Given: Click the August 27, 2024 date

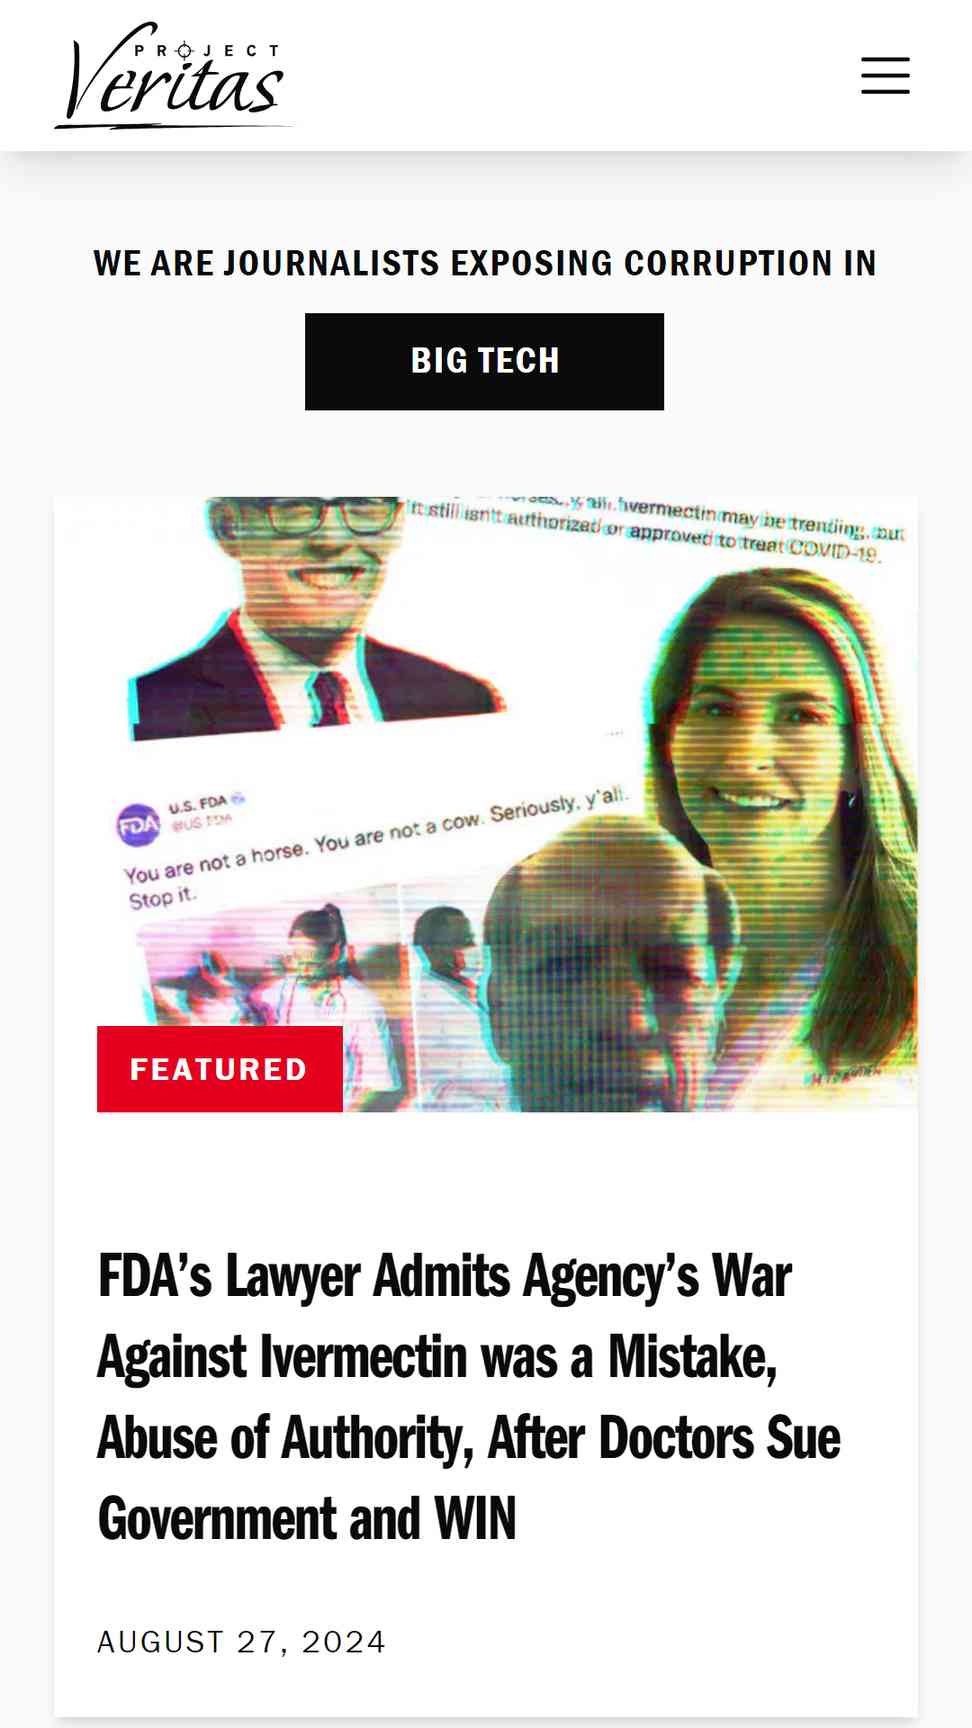Looking at the screenshot, I should (x=241, y=1642).
